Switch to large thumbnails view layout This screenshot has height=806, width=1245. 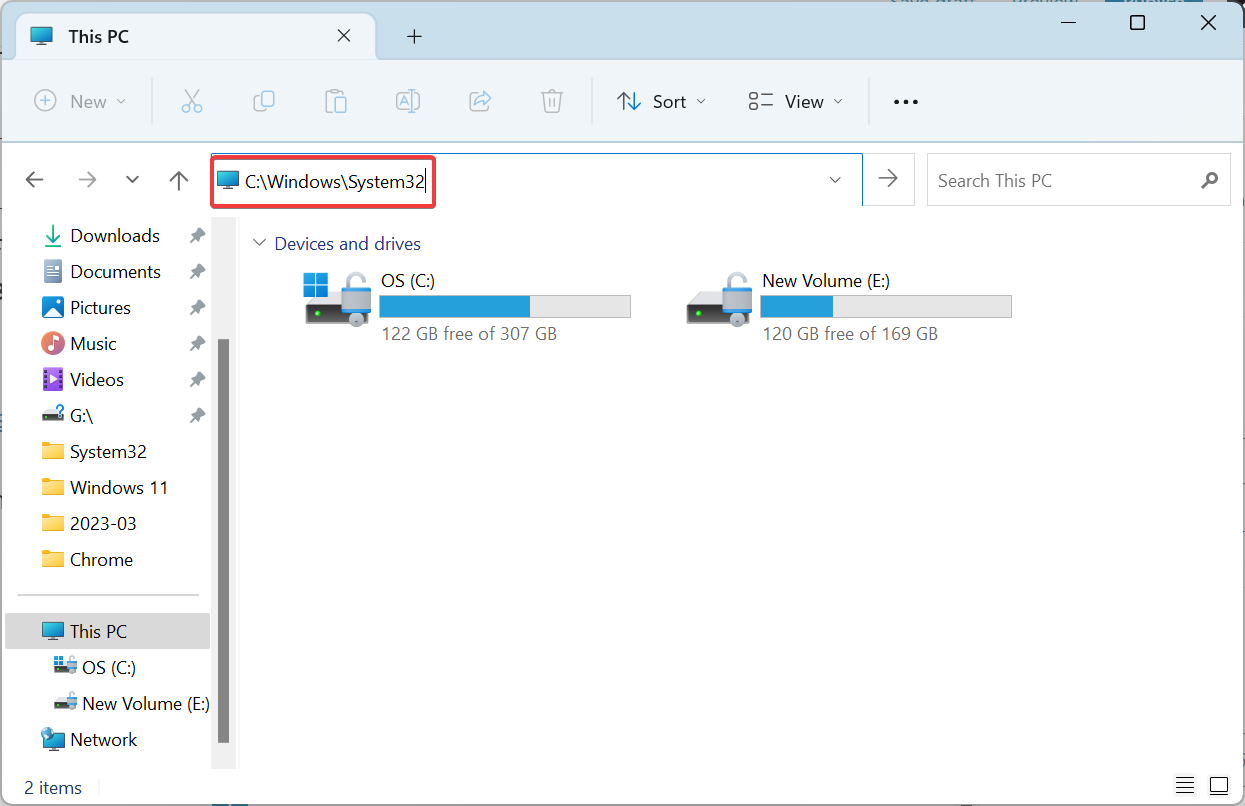coord(1218,785)
